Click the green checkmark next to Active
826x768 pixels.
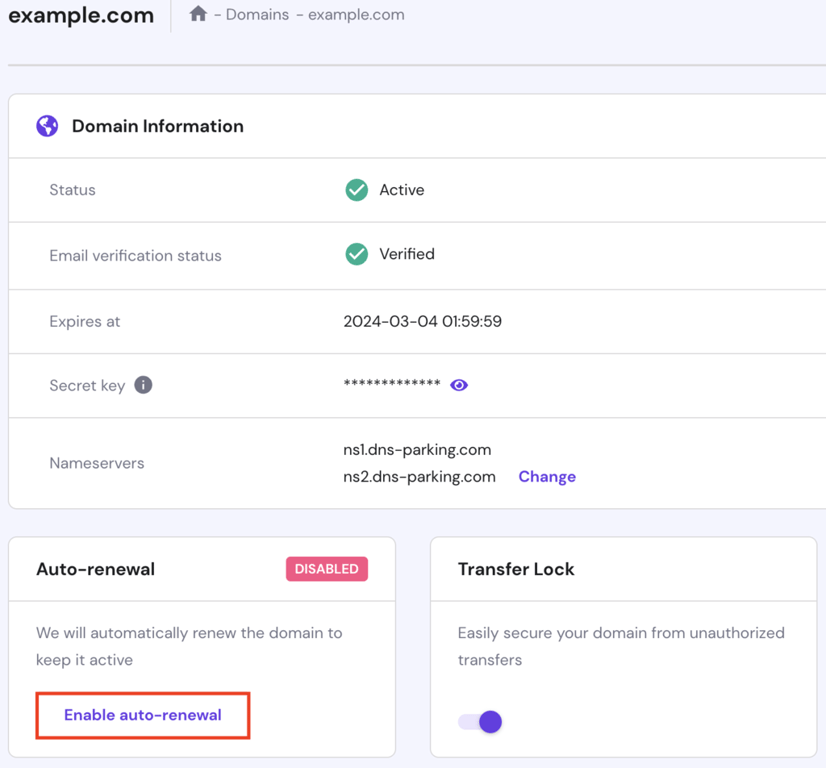point(356,189)
